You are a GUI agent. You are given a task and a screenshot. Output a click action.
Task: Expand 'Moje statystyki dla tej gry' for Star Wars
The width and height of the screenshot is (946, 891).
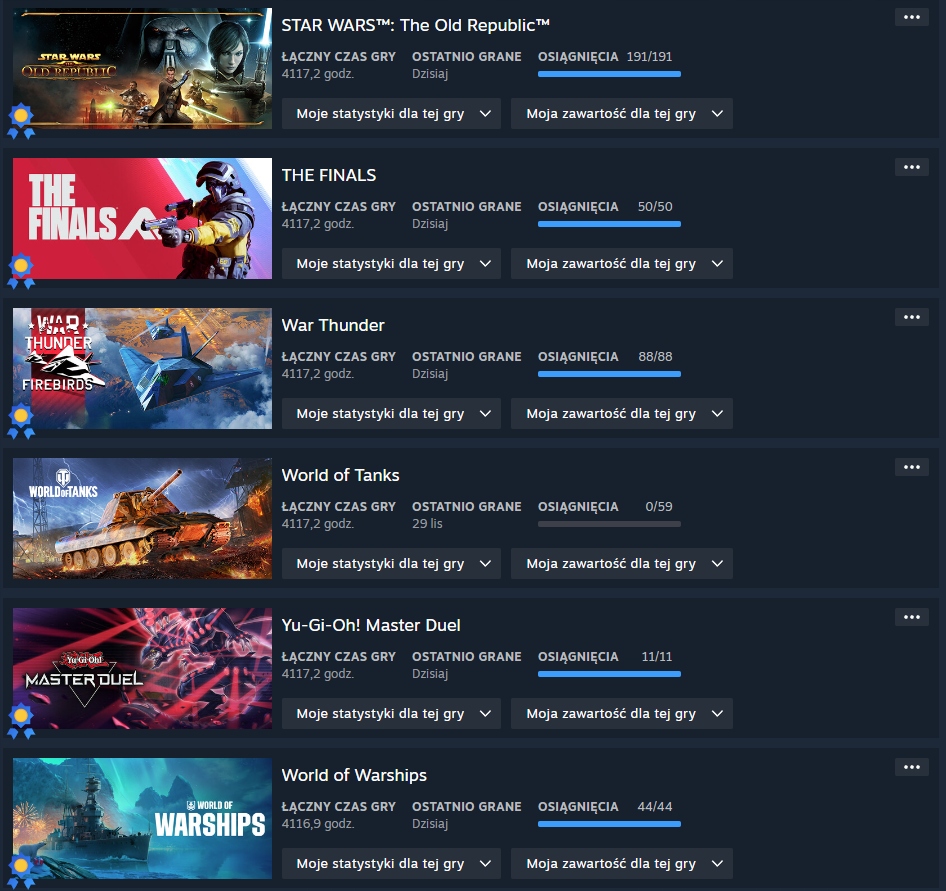pyautogui.click(x=391, y=113)
